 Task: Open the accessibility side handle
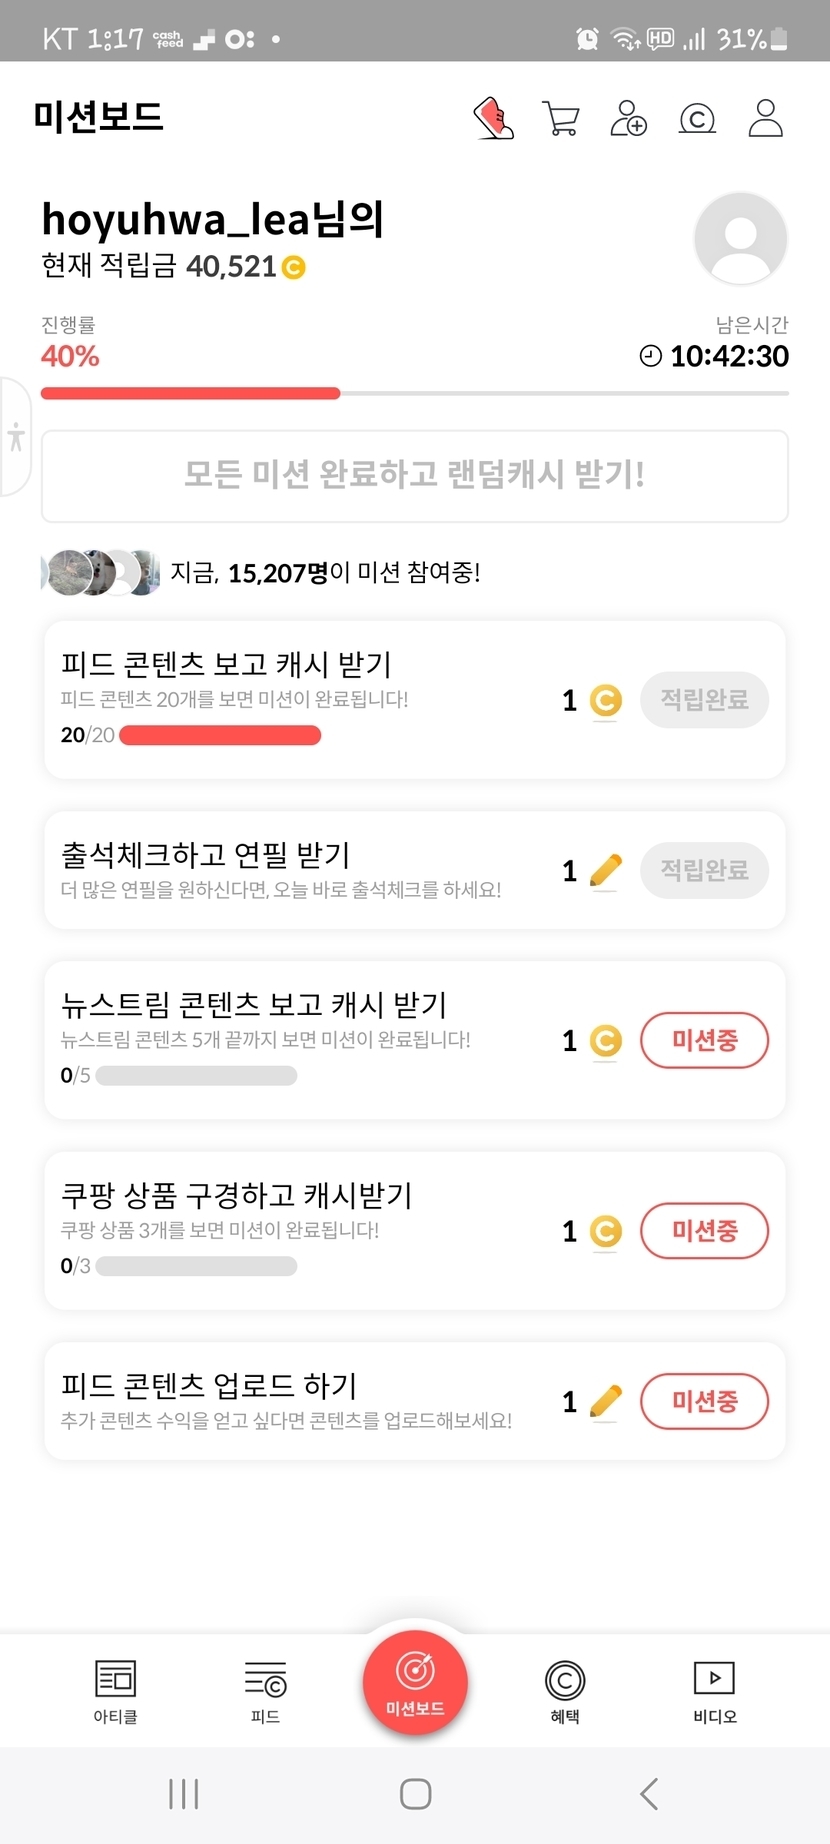tap(15, 437)
